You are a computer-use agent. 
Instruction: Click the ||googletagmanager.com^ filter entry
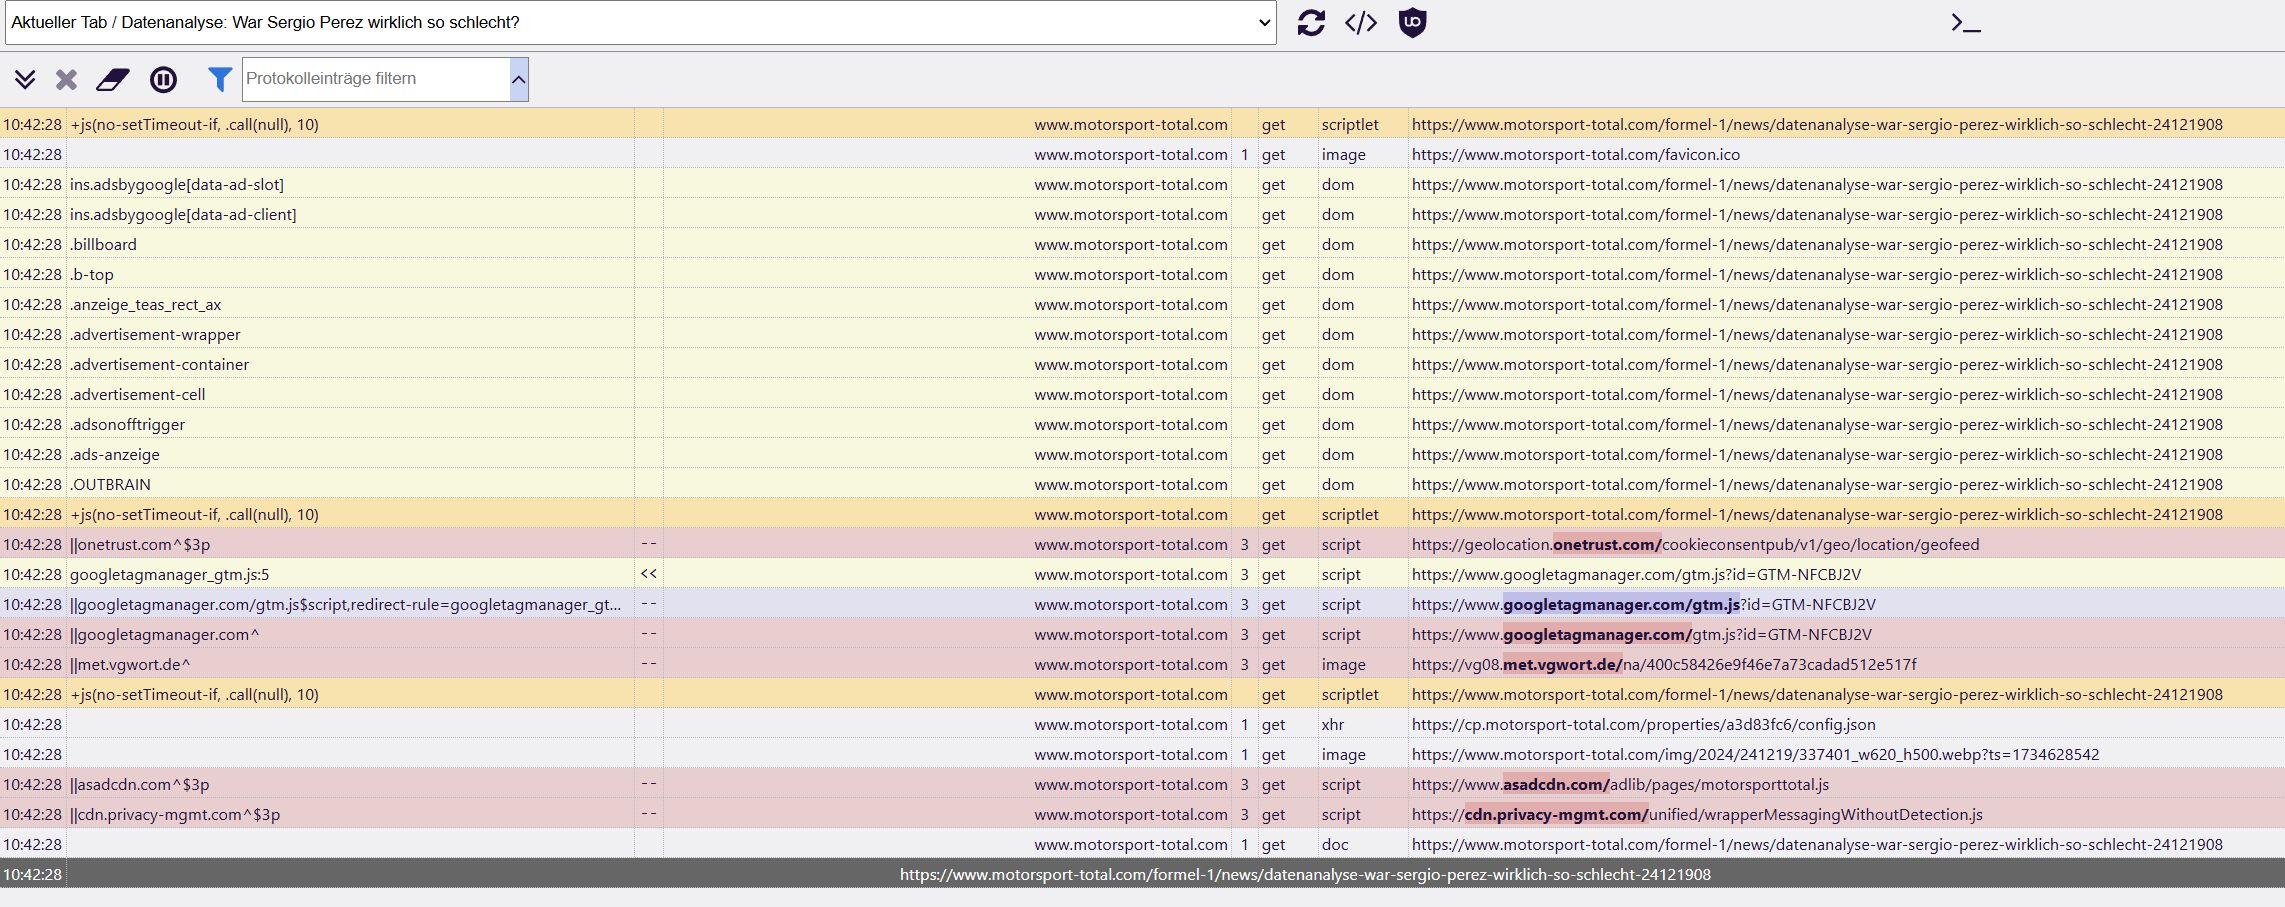pyautogui.click(x=164, y=634)
